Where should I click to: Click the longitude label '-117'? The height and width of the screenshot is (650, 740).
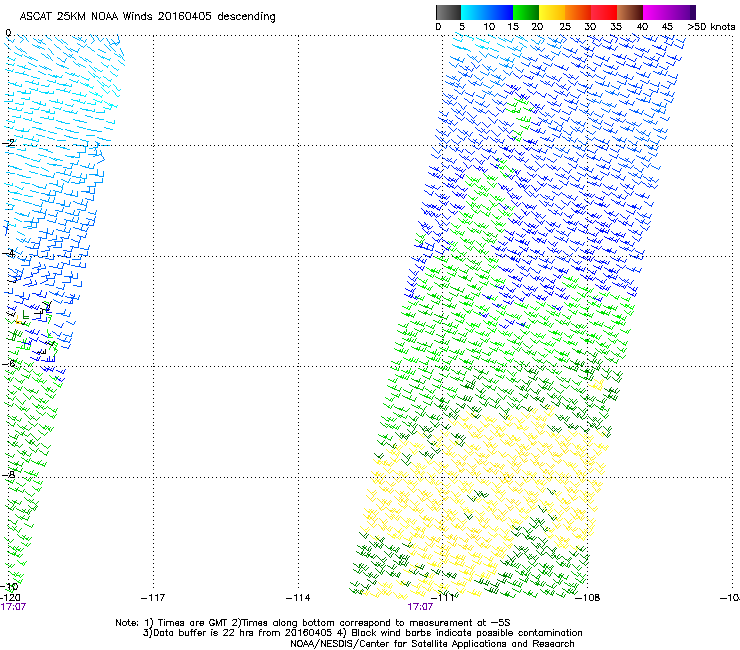[x=153, y=598]
